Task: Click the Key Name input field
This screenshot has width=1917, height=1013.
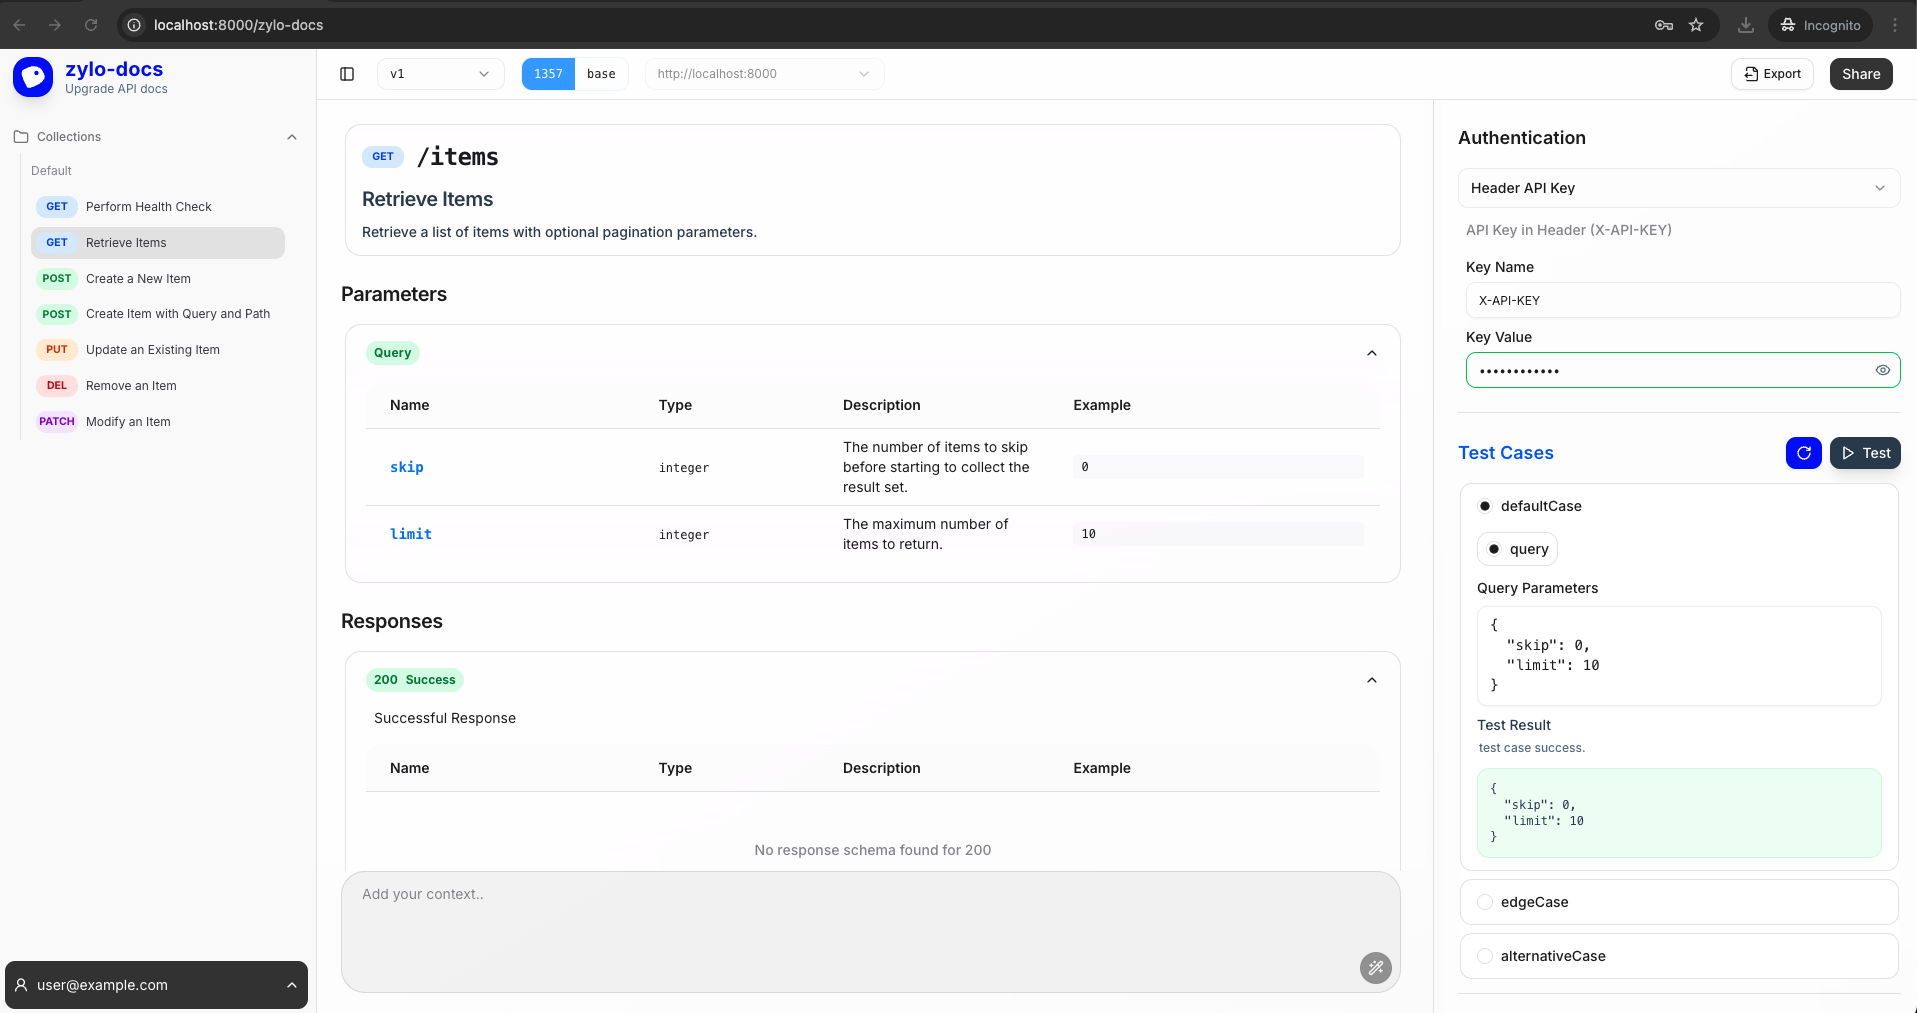Action: [x=1683, y=300]
